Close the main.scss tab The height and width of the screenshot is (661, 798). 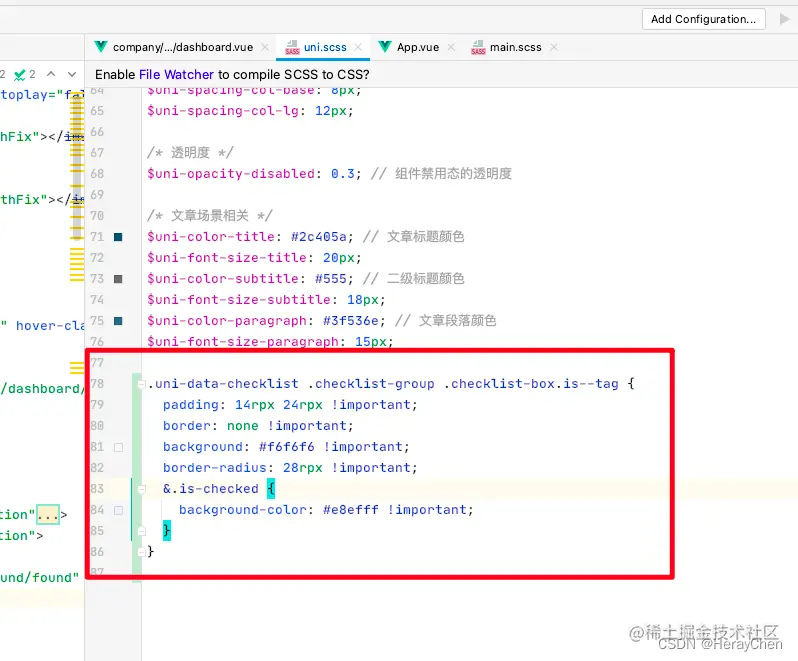(x=554, y=47)
